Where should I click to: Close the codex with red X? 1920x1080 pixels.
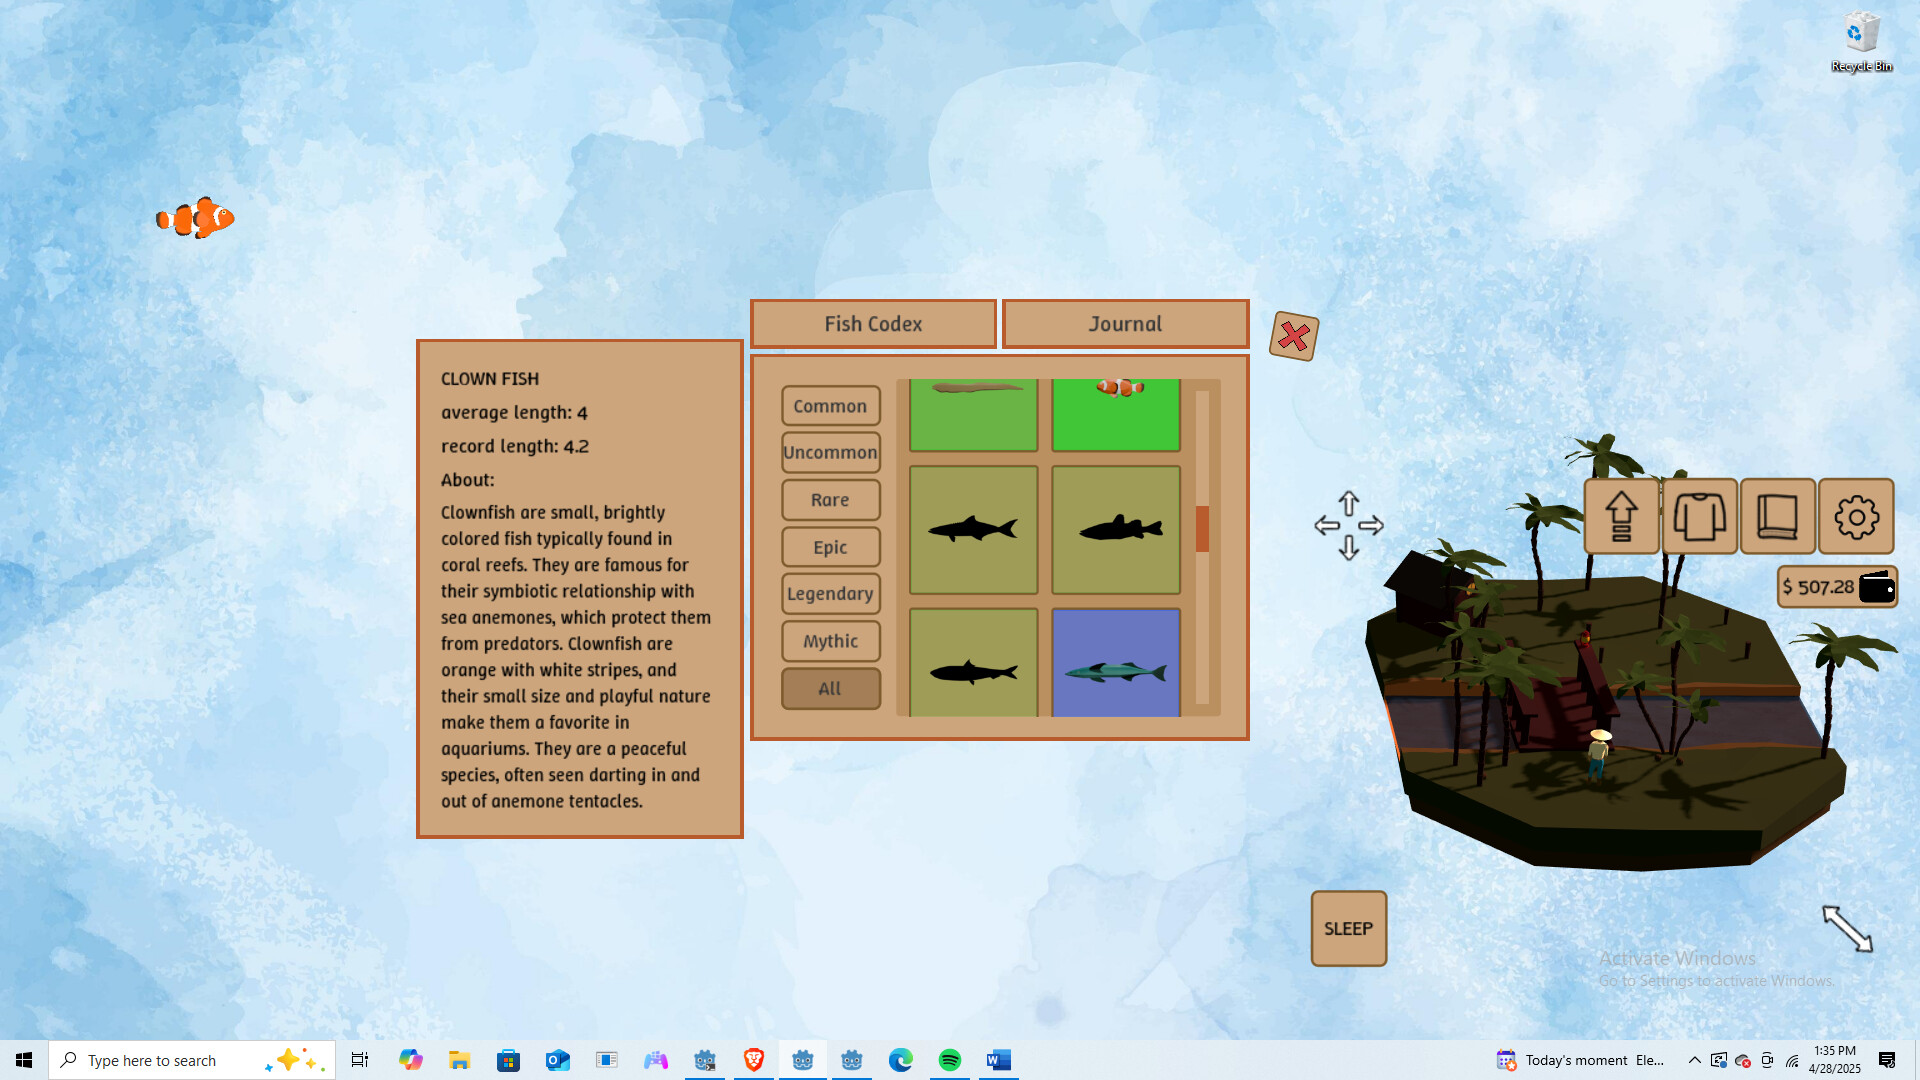coord(1293,336)
